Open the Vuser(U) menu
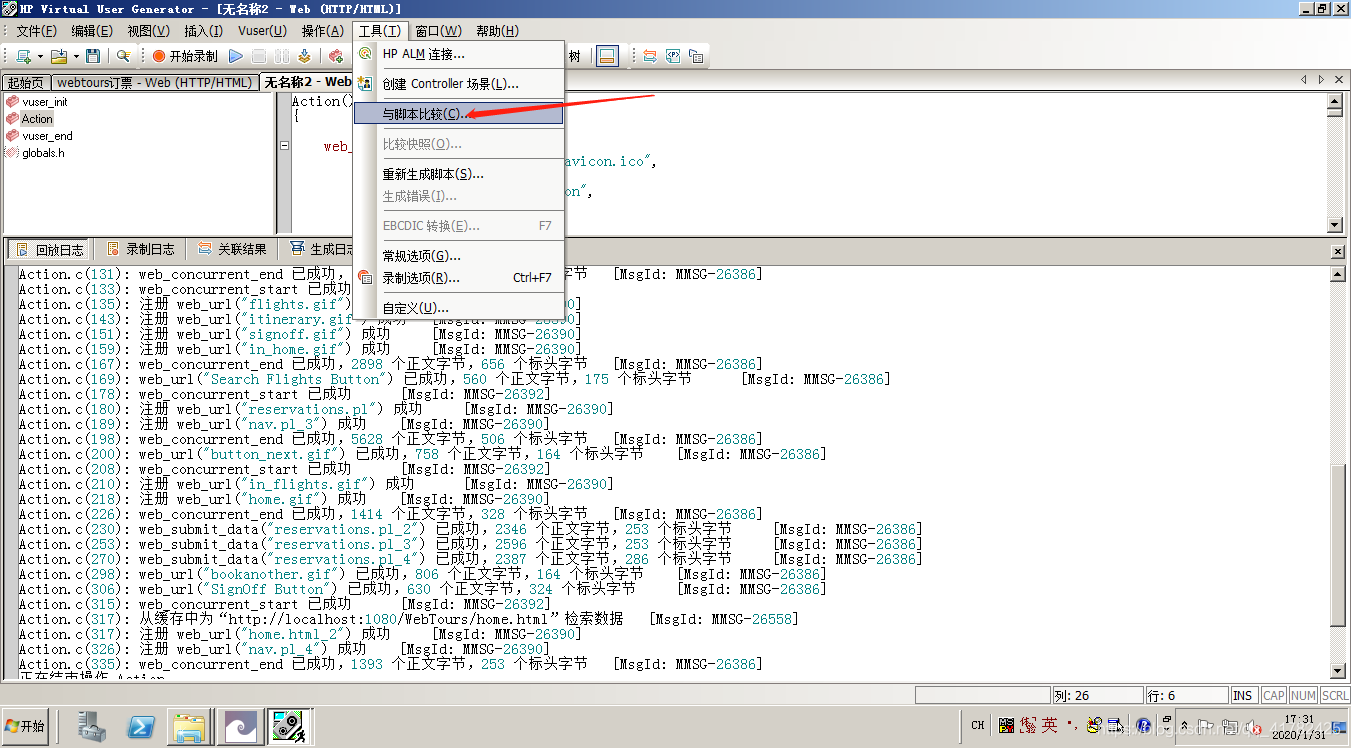Image resolution: width=1351 pixels, height=748 pixels. [x=262, y=31]
